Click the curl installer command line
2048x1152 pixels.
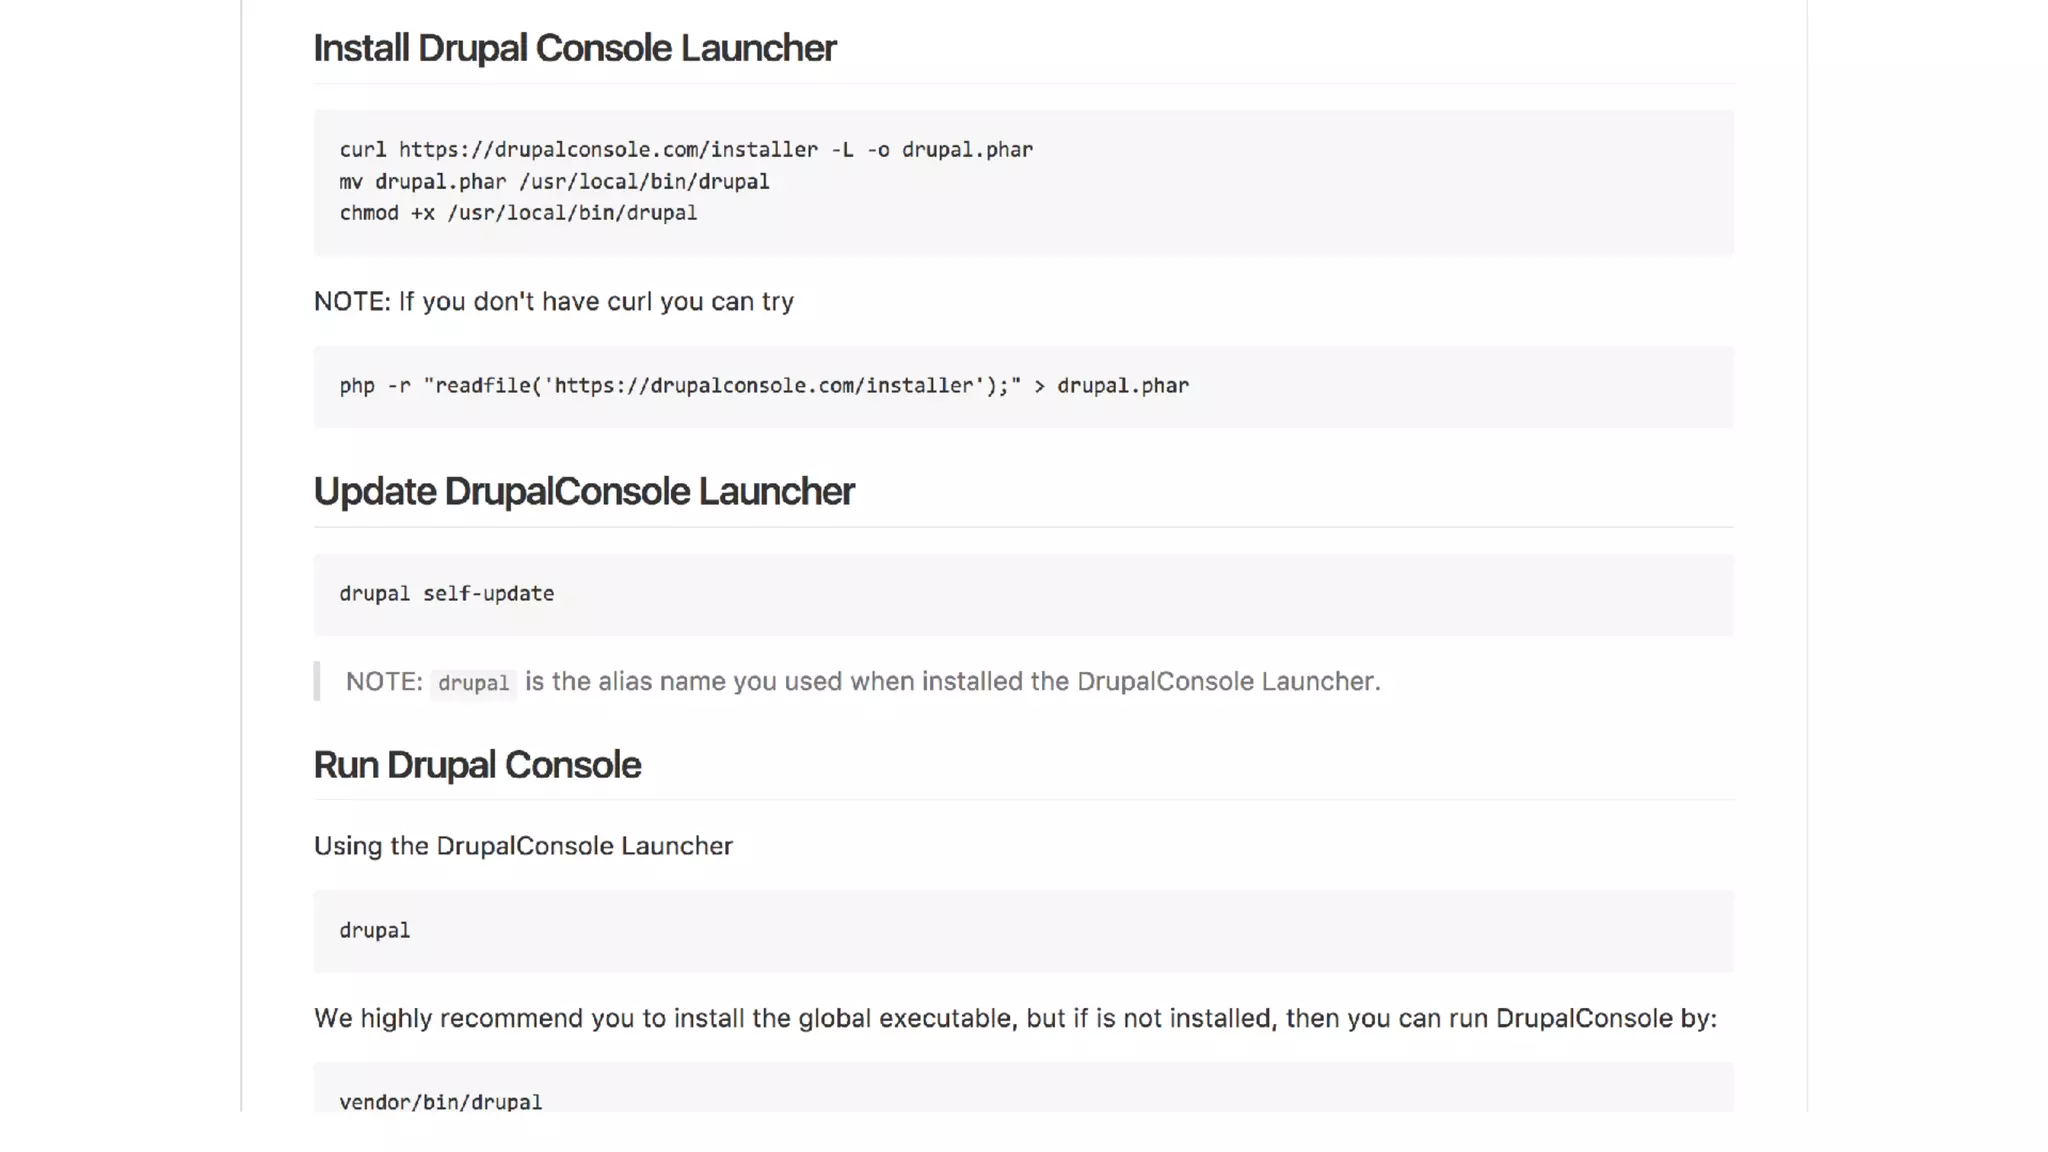(685, 150)
